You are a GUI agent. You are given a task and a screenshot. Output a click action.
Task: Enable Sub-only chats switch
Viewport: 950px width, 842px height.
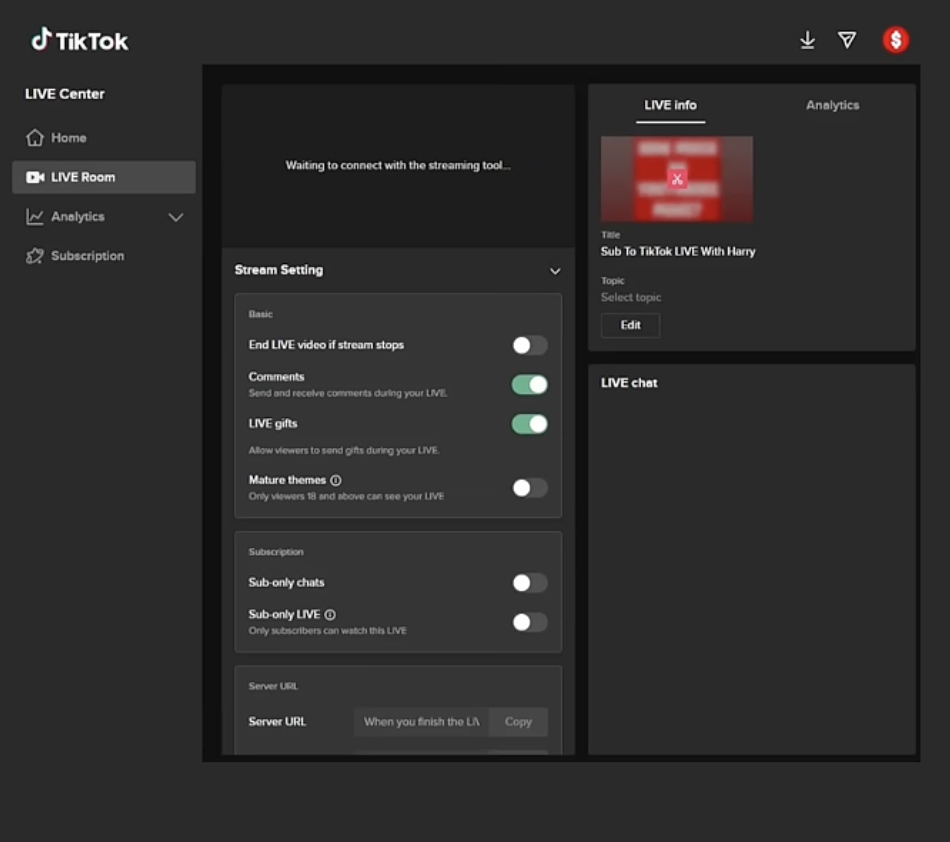[530, 583]
